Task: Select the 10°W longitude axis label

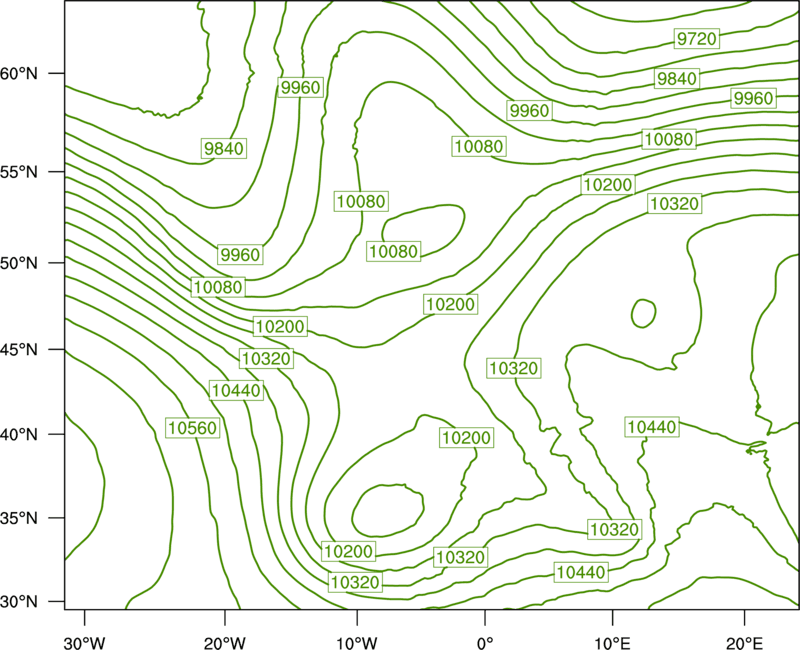Action: point(357,643)
